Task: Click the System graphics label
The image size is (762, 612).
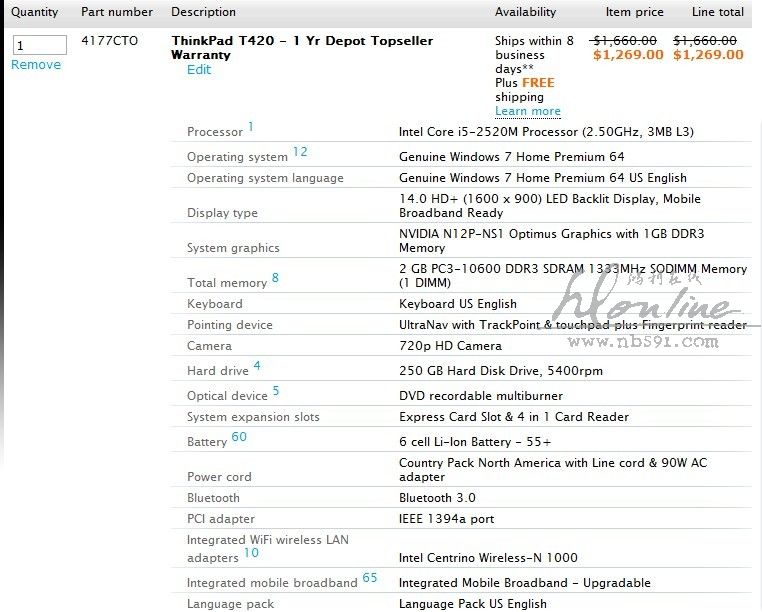Action: (233, 248)
